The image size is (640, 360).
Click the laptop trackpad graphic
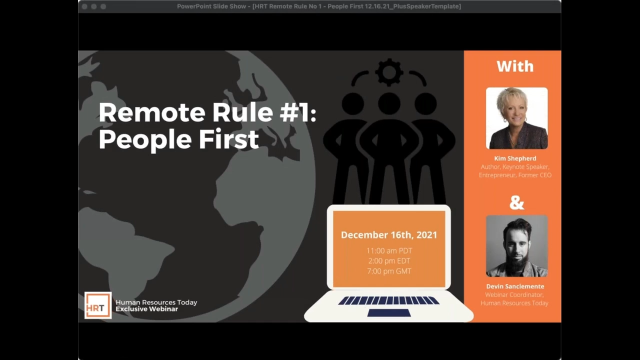click(389, 313)
